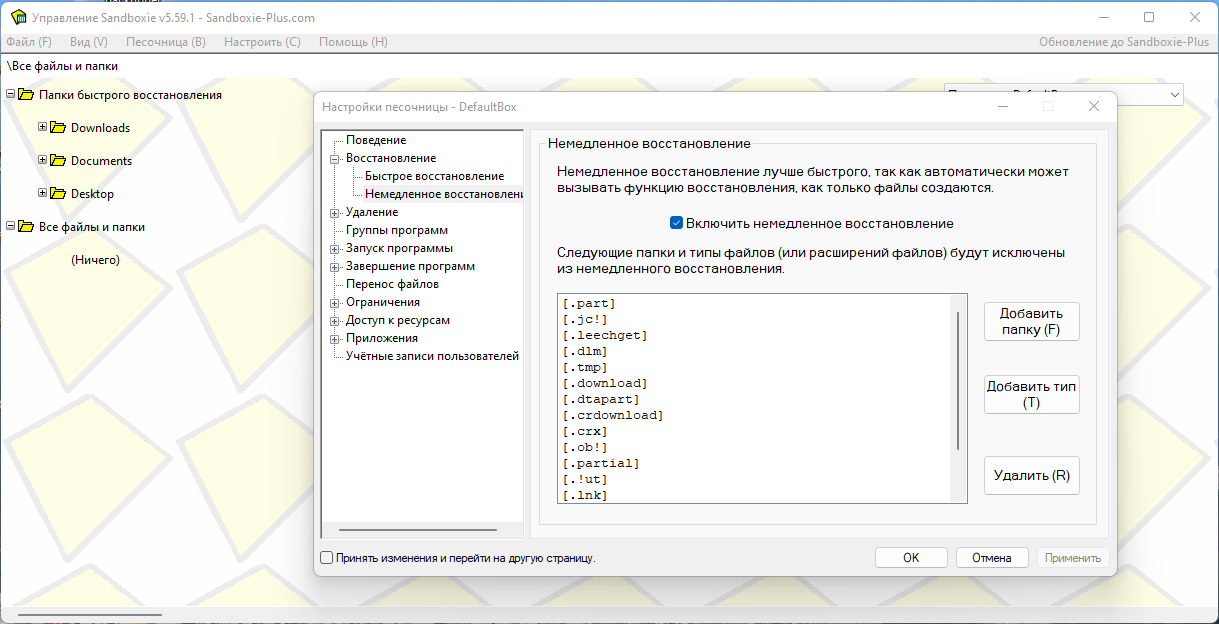Click 'Обновление до Sandboxie-Plus' link

(1123, 42)
